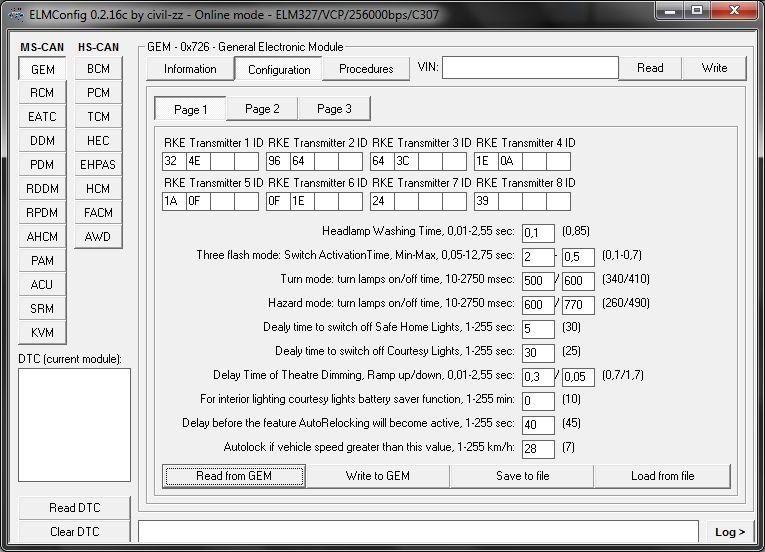This screenshot has height=552, width=765.
Task: Click the VIN input field
Action: click(530, 68)
